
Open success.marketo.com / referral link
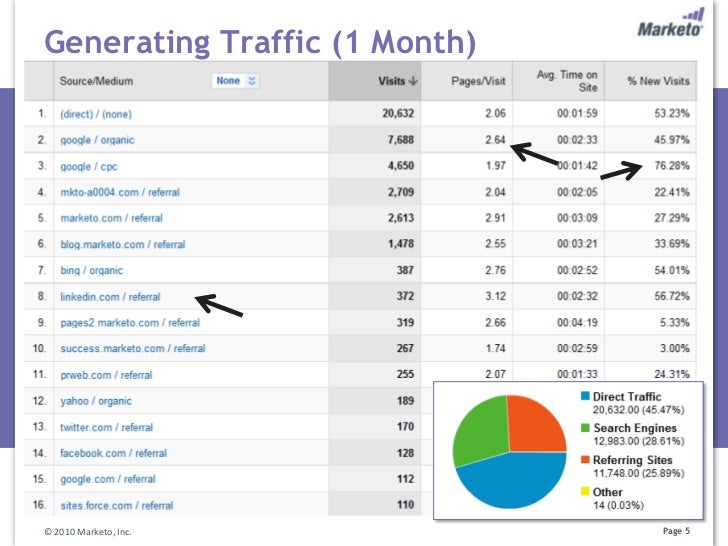133,348
